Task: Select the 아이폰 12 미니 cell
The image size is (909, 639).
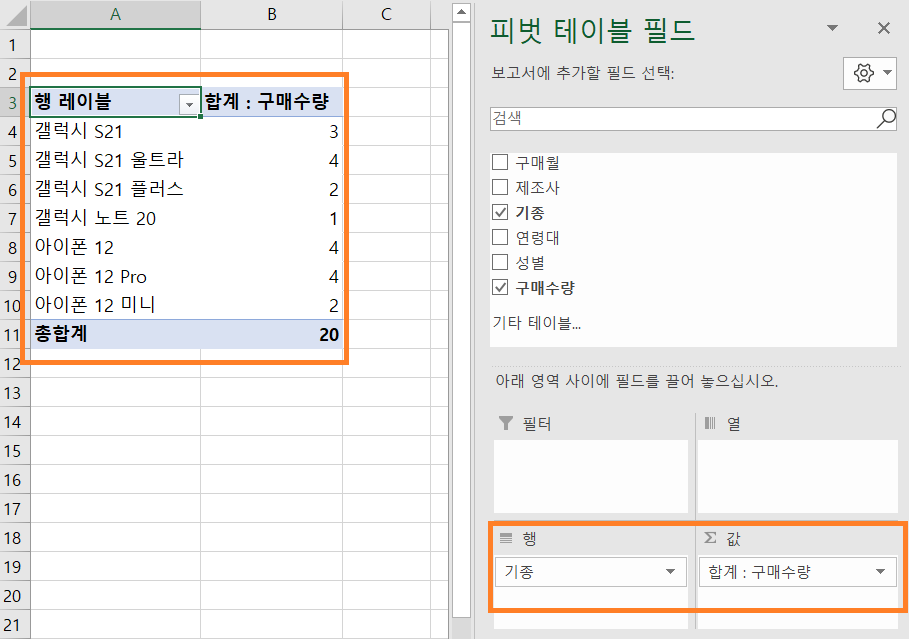Action: pyautogui.click(x=115, y=305)
